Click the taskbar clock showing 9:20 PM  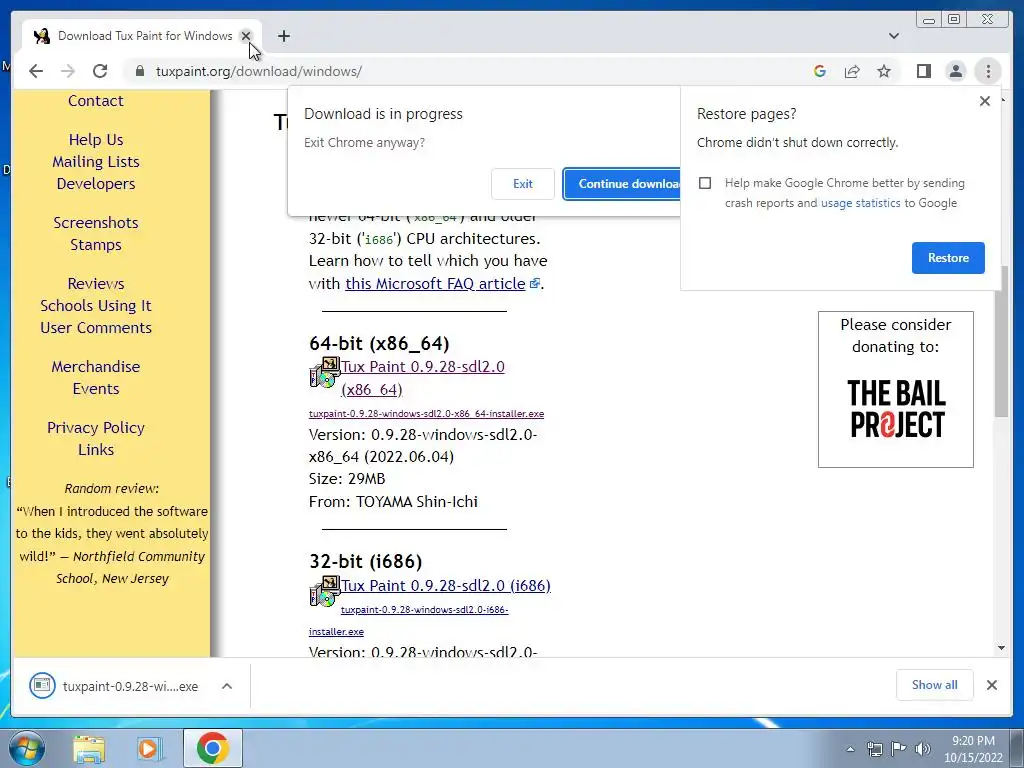click(973, 749)
